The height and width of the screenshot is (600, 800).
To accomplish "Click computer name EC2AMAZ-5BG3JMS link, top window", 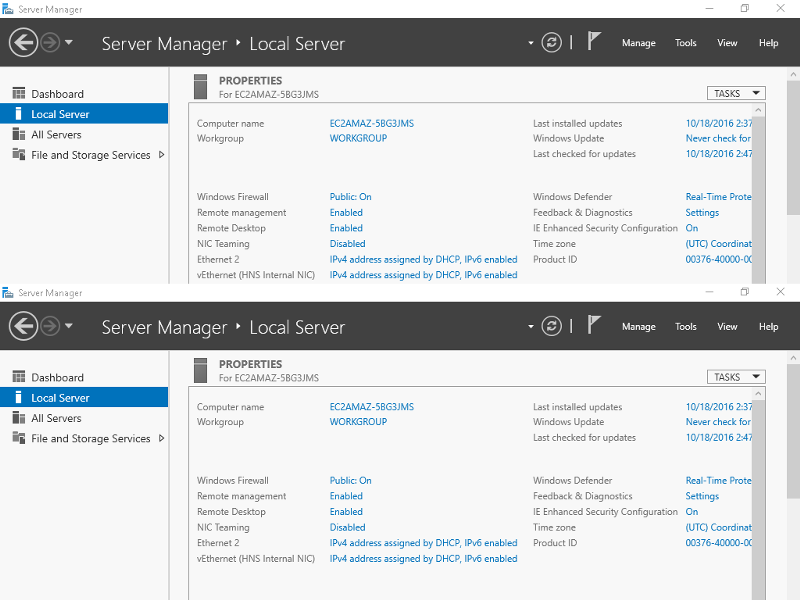I will [371, 123].
